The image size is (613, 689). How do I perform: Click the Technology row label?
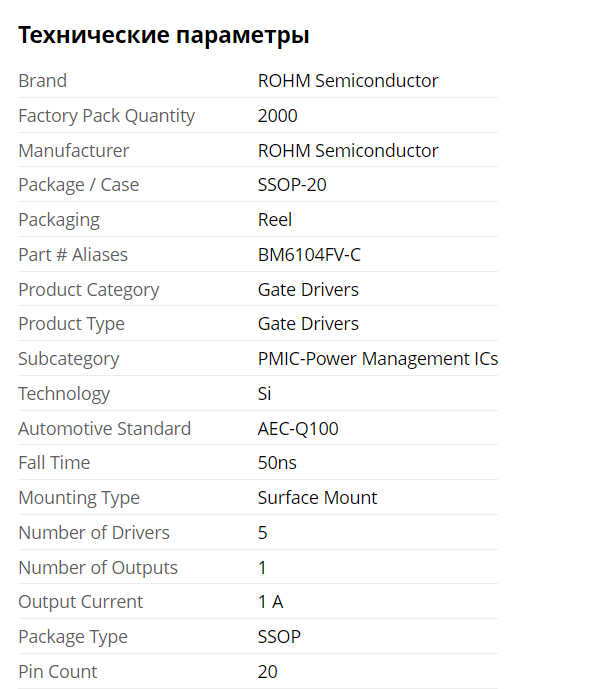point(64,394)
